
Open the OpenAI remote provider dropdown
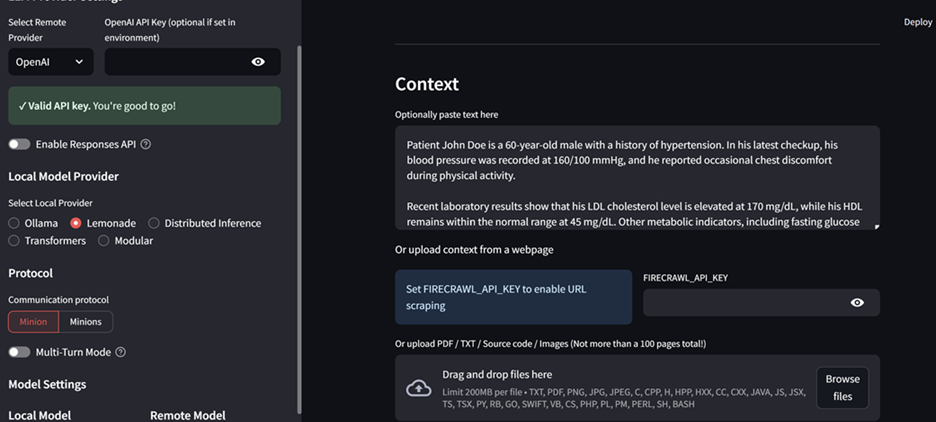[x=51, y=61]
